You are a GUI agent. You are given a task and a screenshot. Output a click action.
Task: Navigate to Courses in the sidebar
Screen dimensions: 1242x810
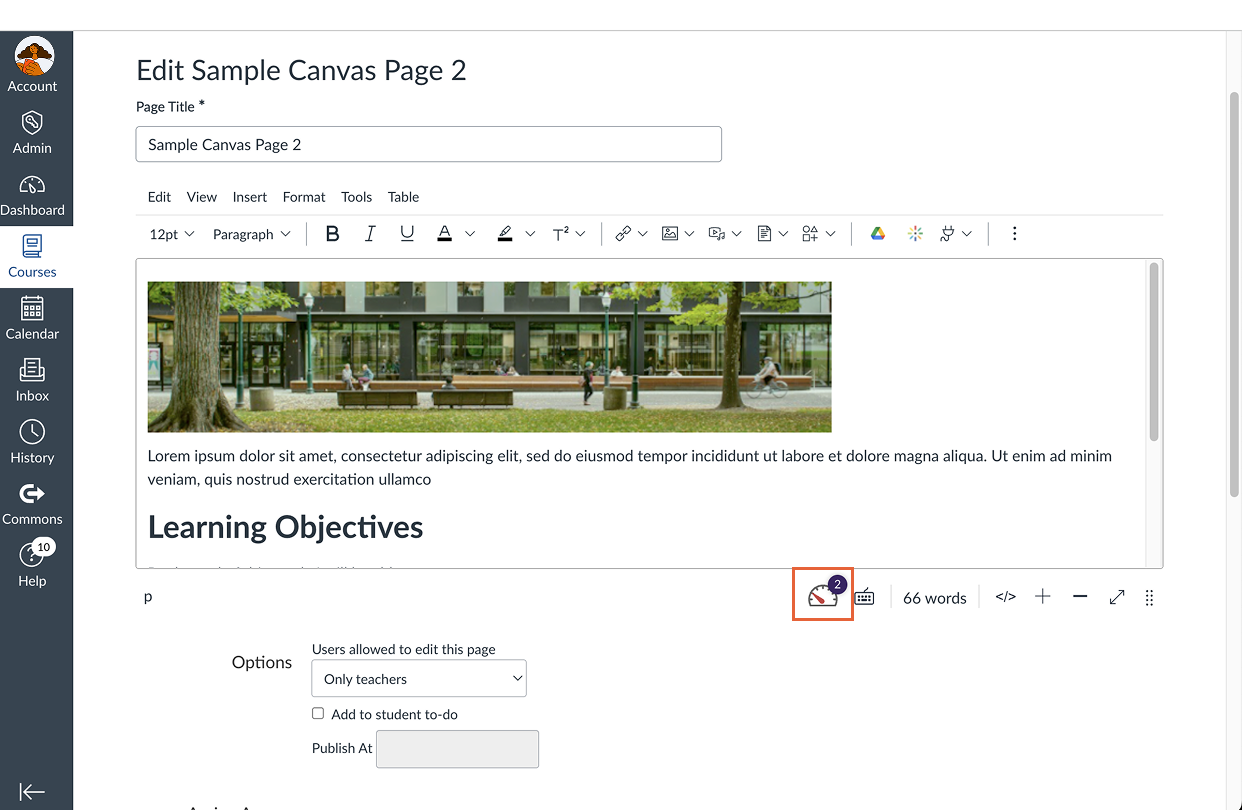point(33,257)
